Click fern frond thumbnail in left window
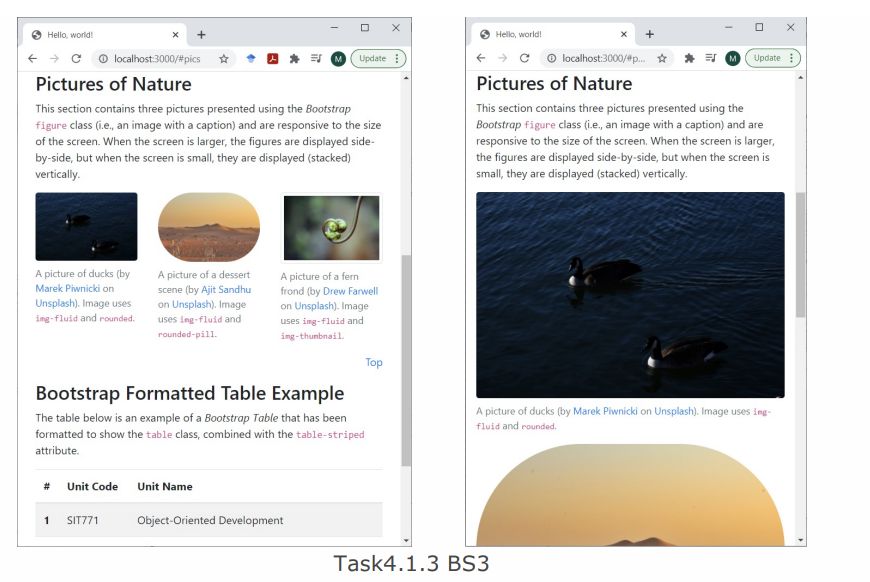Screen dimensions: 870x582 click(x=332, y=228)
